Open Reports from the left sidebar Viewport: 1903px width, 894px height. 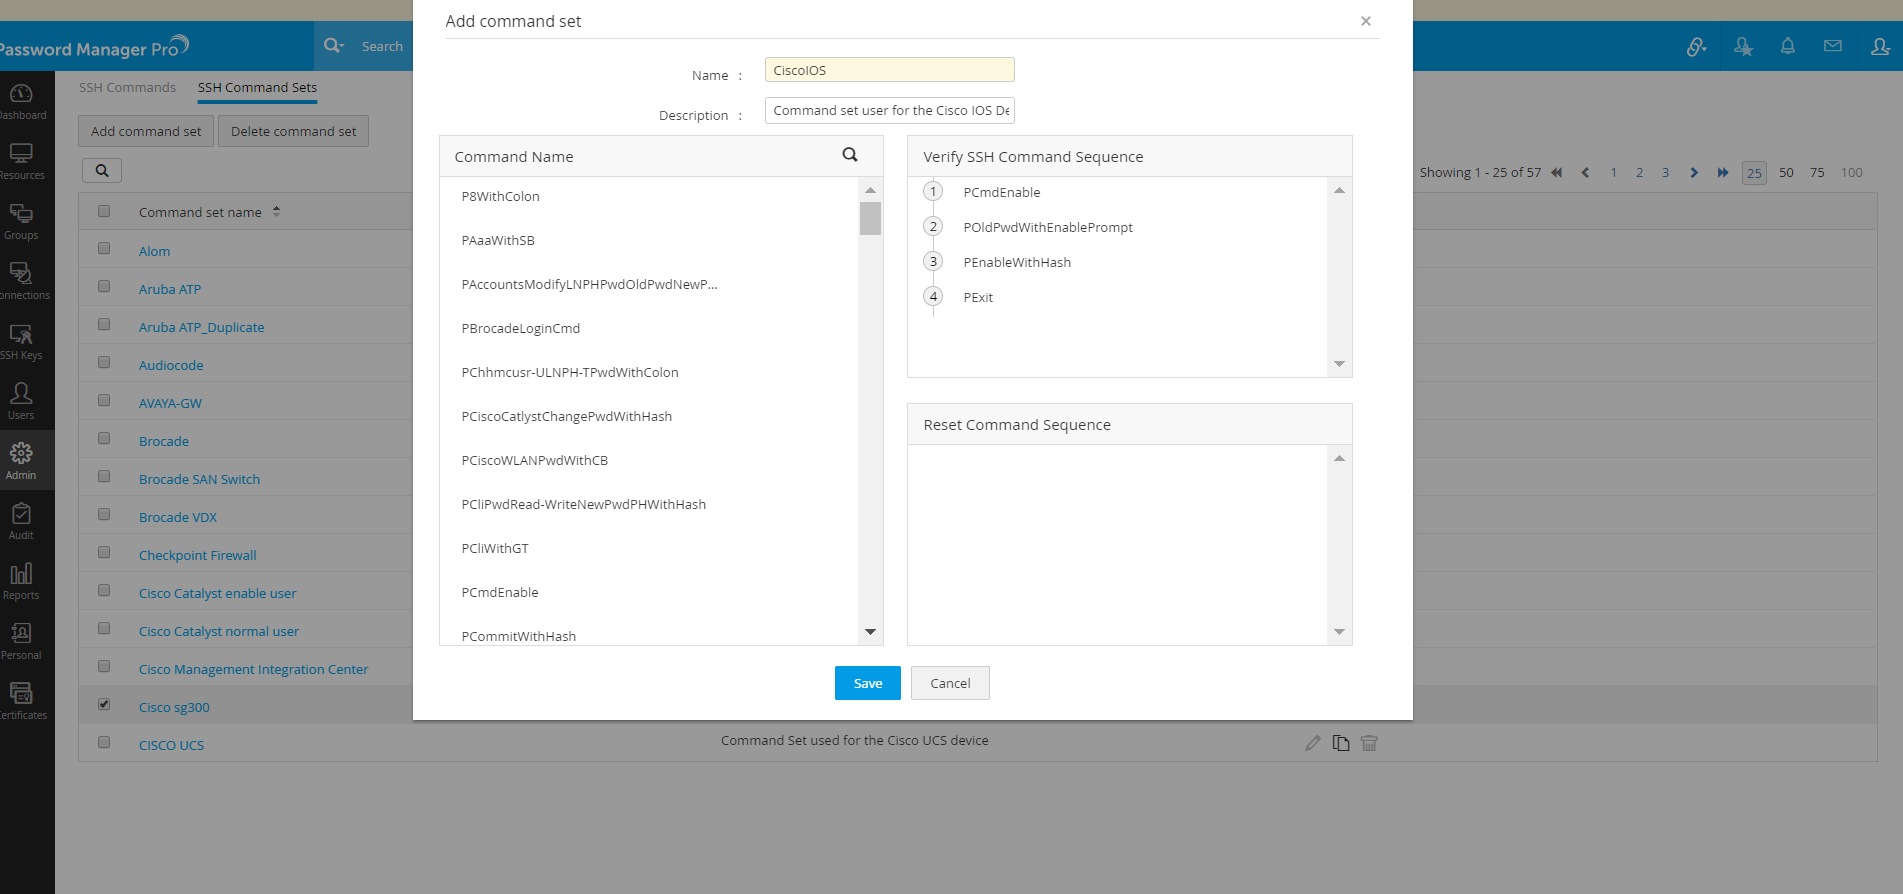21,581
